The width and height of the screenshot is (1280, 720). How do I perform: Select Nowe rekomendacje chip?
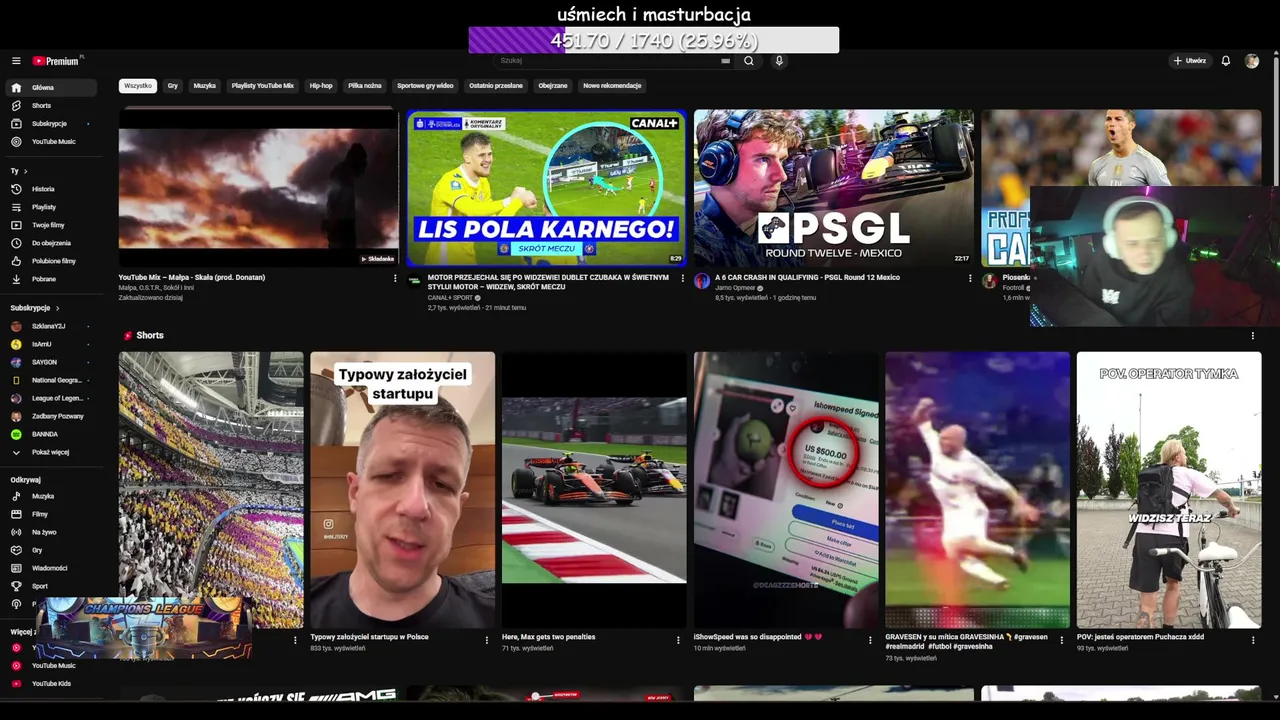click(x=612, y=86)
